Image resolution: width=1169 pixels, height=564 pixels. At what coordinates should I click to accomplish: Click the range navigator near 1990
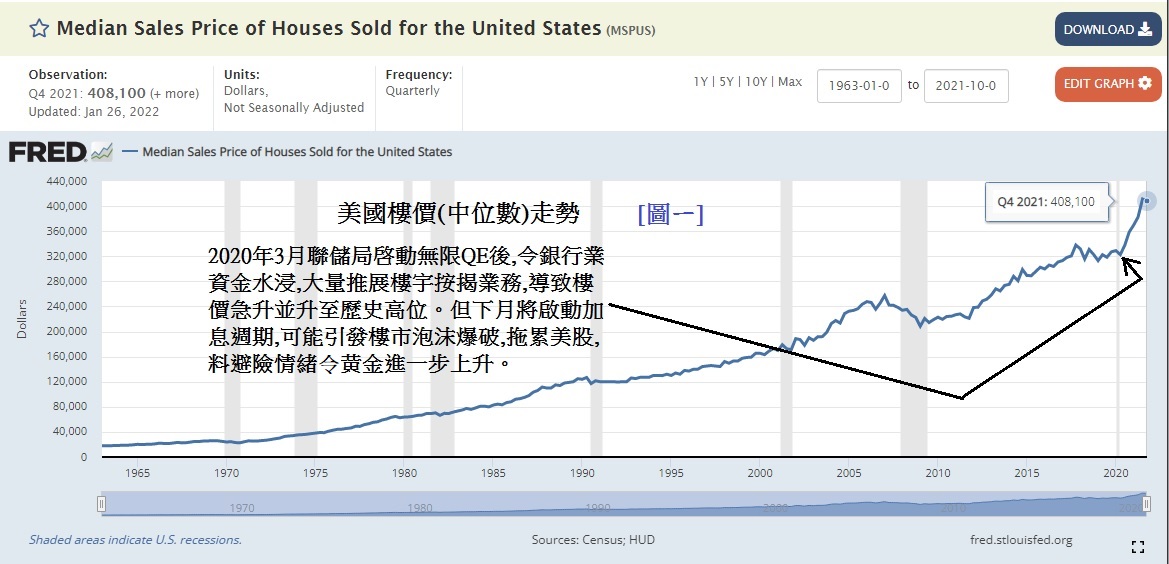598,506
